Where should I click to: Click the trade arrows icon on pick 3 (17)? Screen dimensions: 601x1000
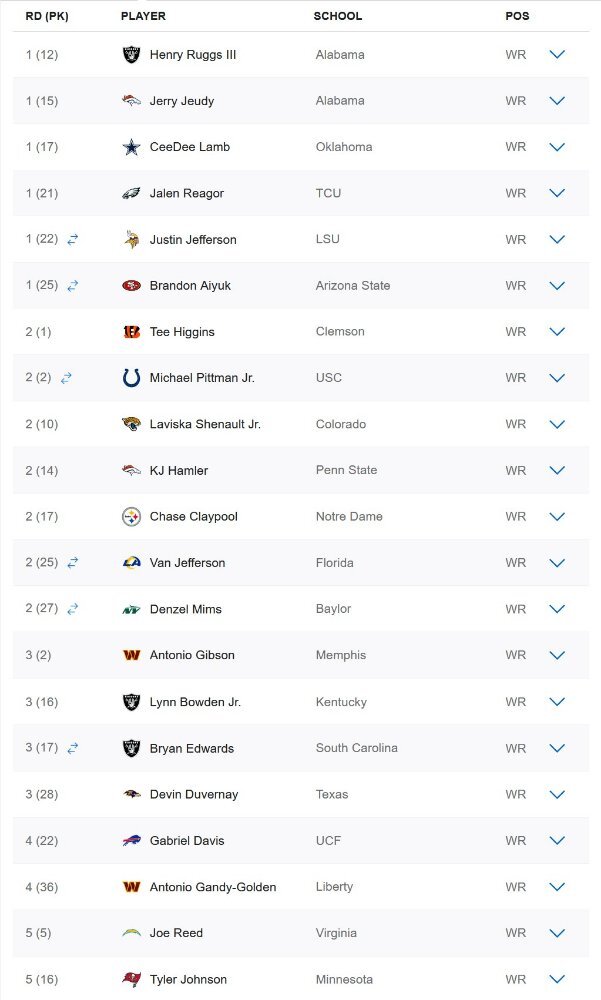tap(72, 748)
